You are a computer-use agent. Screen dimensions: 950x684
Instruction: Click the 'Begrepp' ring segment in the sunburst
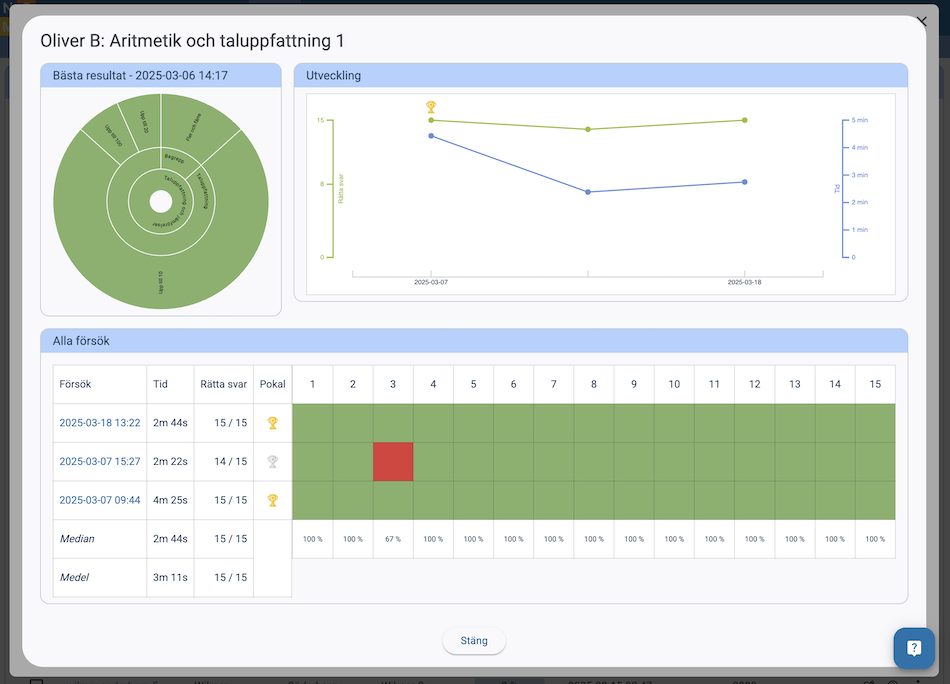point(174,157)
